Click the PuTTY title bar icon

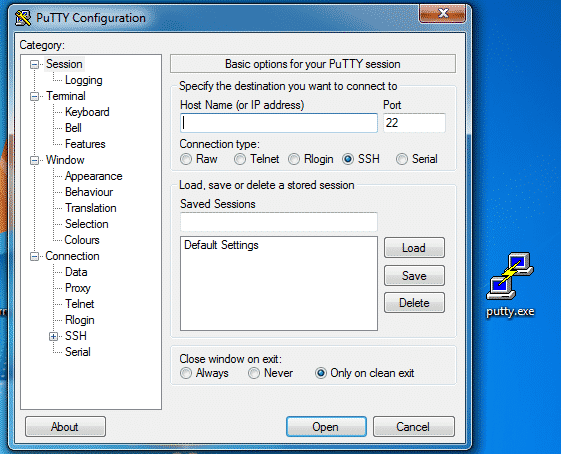tap(23, 18)
